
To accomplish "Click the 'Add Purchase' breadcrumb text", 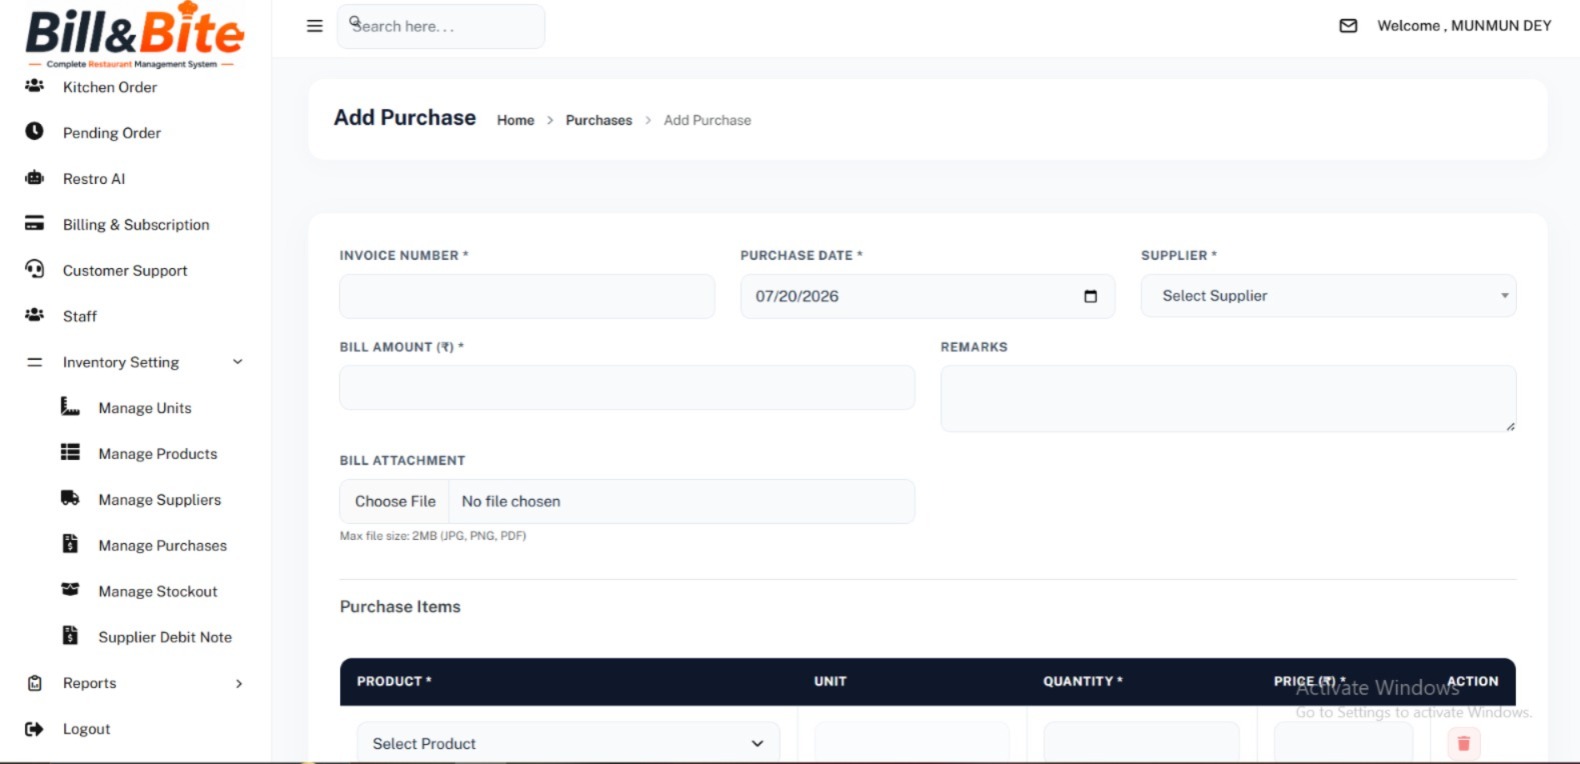I will click(x=707, y=120).
